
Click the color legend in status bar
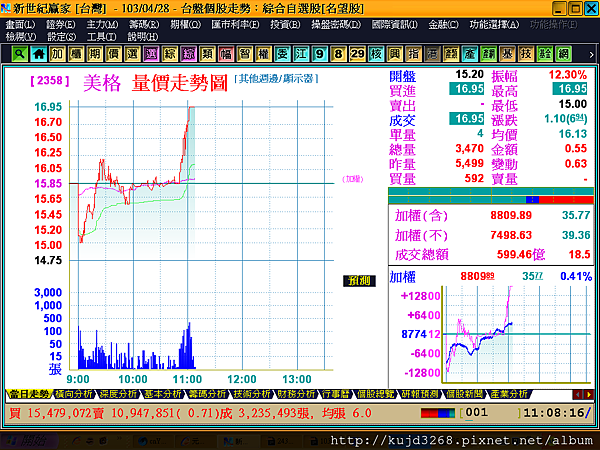click(438, 413)
